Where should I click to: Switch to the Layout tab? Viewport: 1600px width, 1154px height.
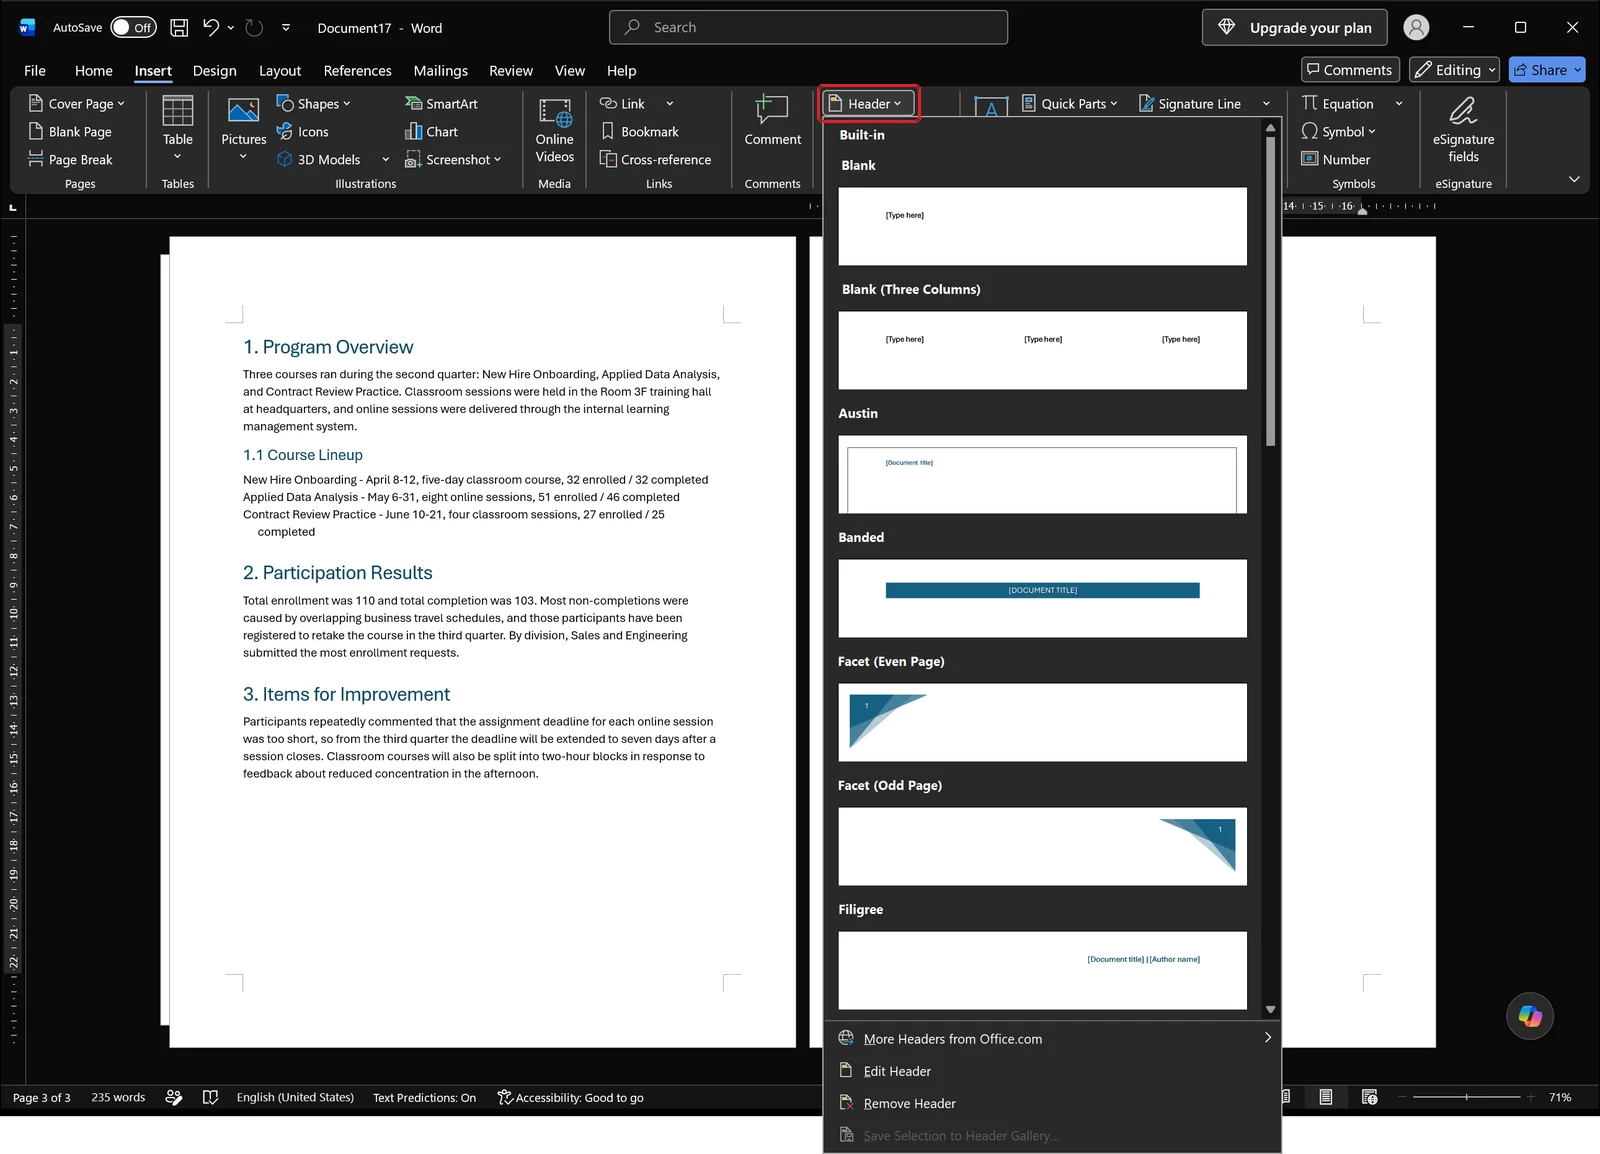point(280,71)
